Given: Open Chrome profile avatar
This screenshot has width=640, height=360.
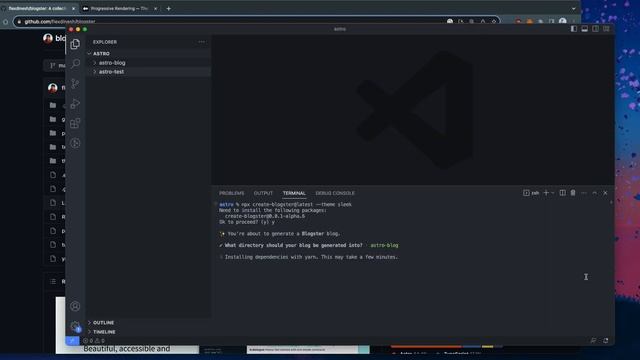Looking at the screenshot, I should [562, 21].
